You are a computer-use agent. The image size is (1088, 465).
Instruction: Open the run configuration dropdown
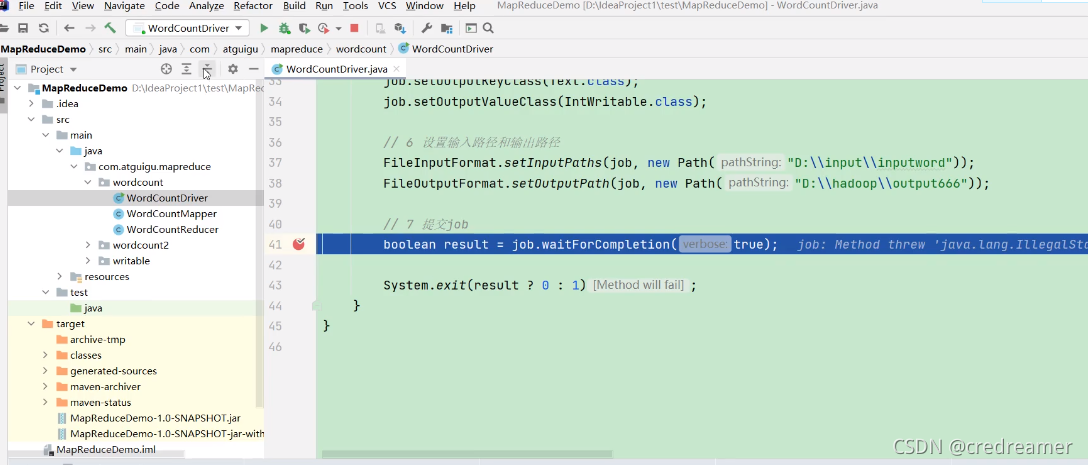(x=187, y=28)
